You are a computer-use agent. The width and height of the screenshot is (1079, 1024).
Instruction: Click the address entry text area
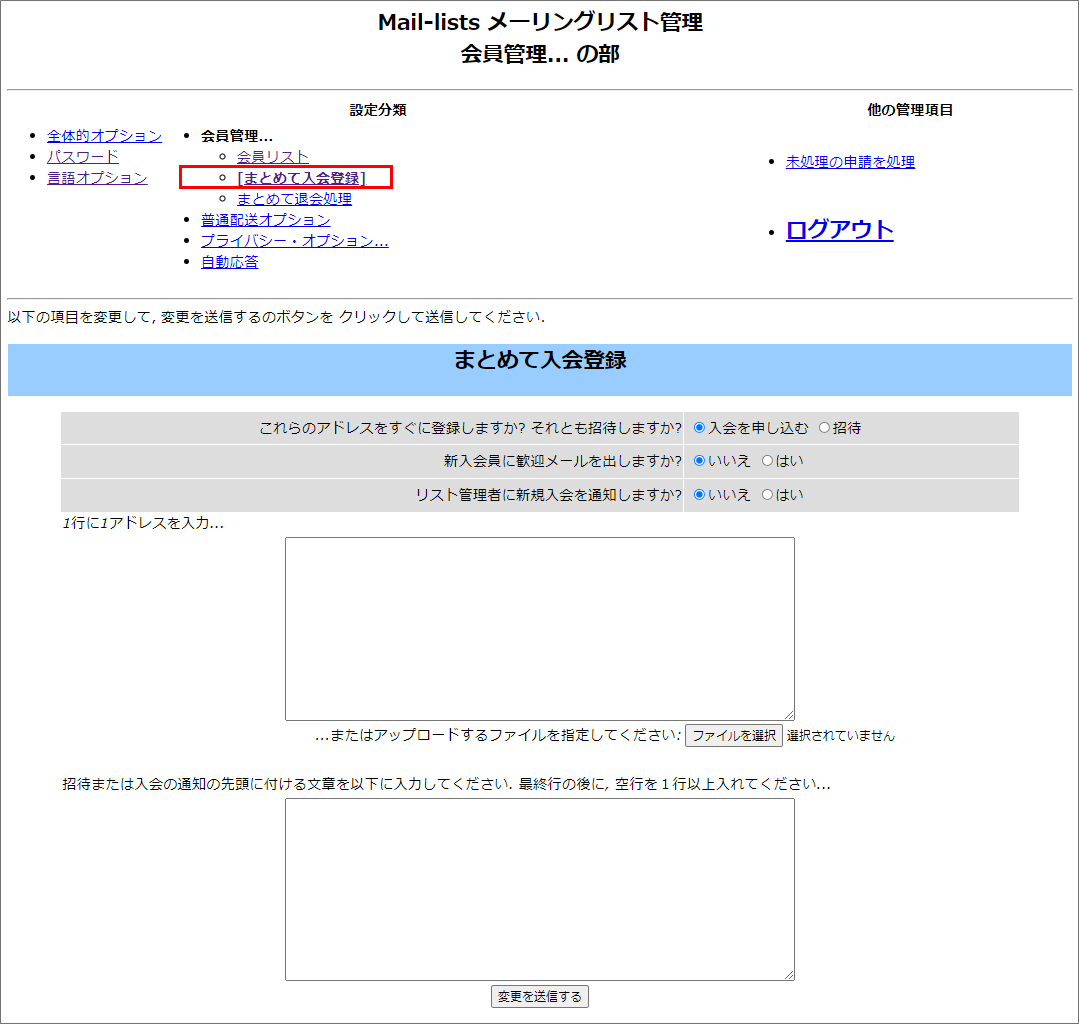539,628
